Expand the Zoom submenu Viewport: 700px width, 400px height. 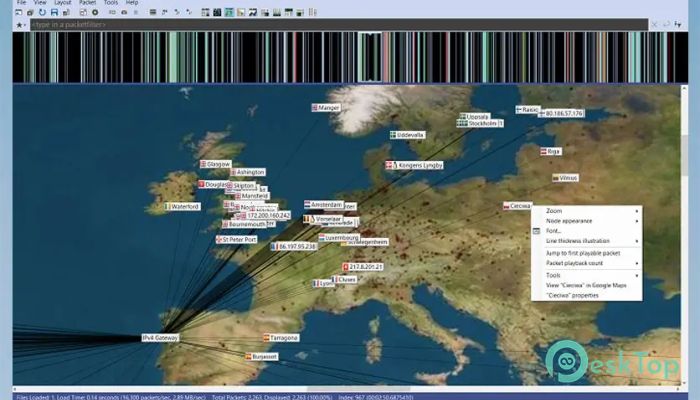point(587,211)
